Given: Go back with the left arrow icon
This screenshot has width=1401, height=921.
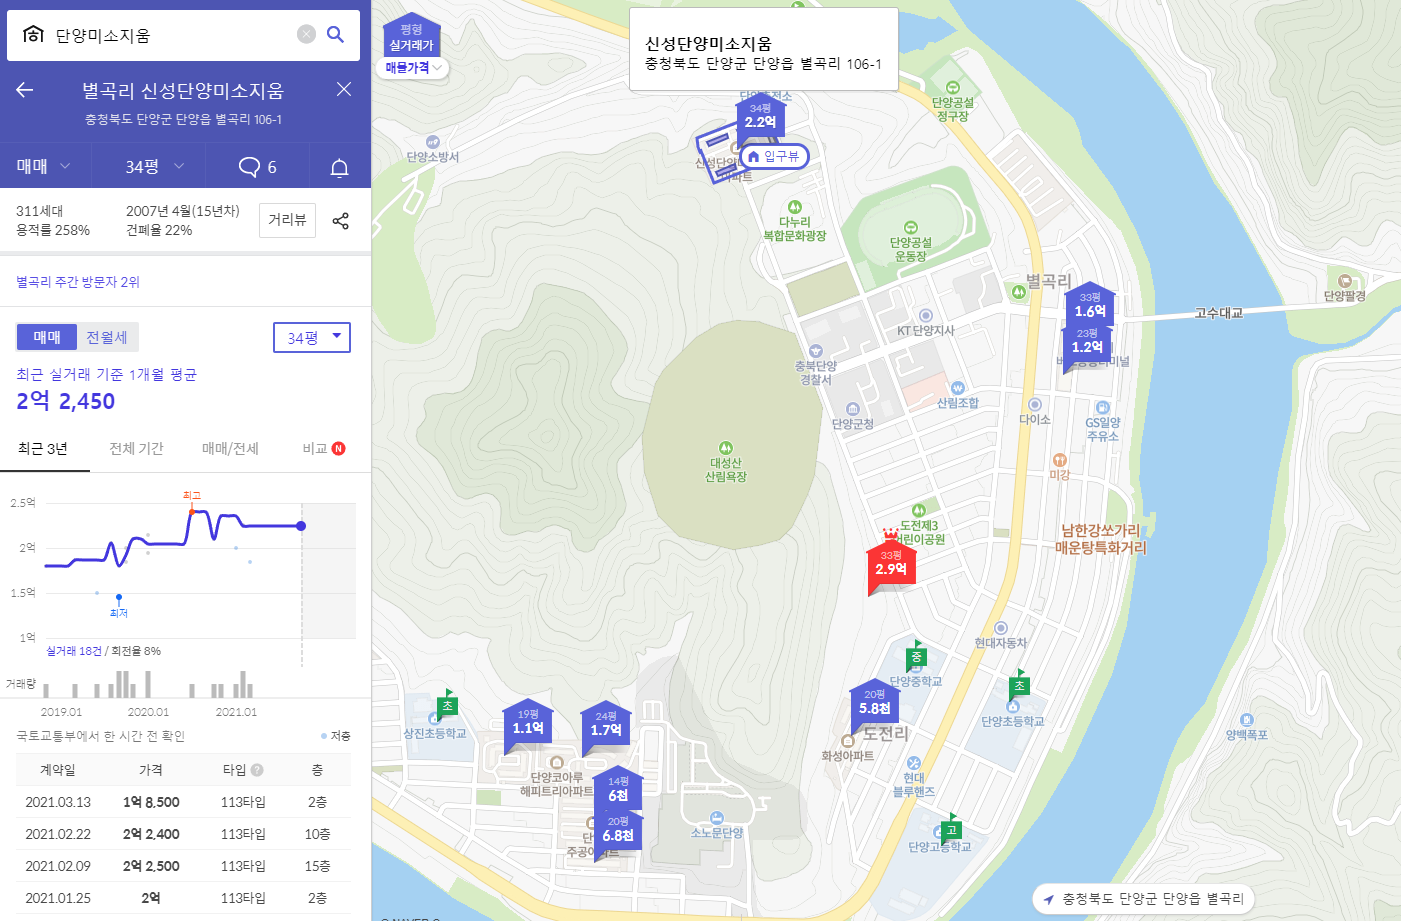Looking at the screenshot, I should pos(25,90).
